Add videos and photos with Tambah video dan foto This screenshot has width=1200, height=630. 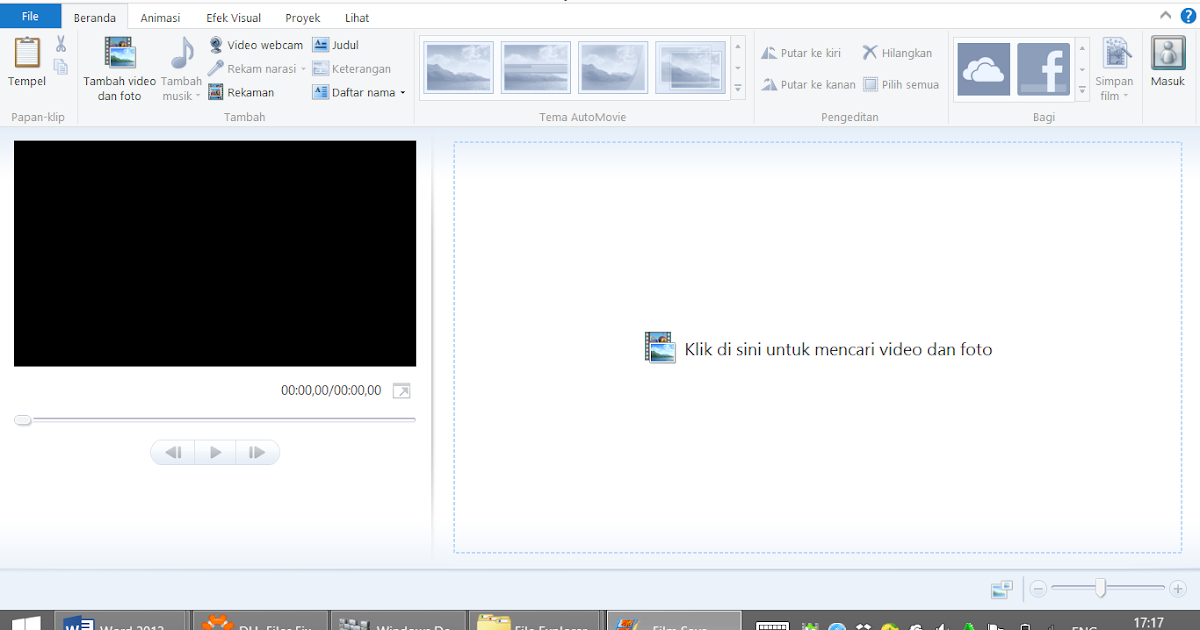pyautogui.click(x=120, y=69)
